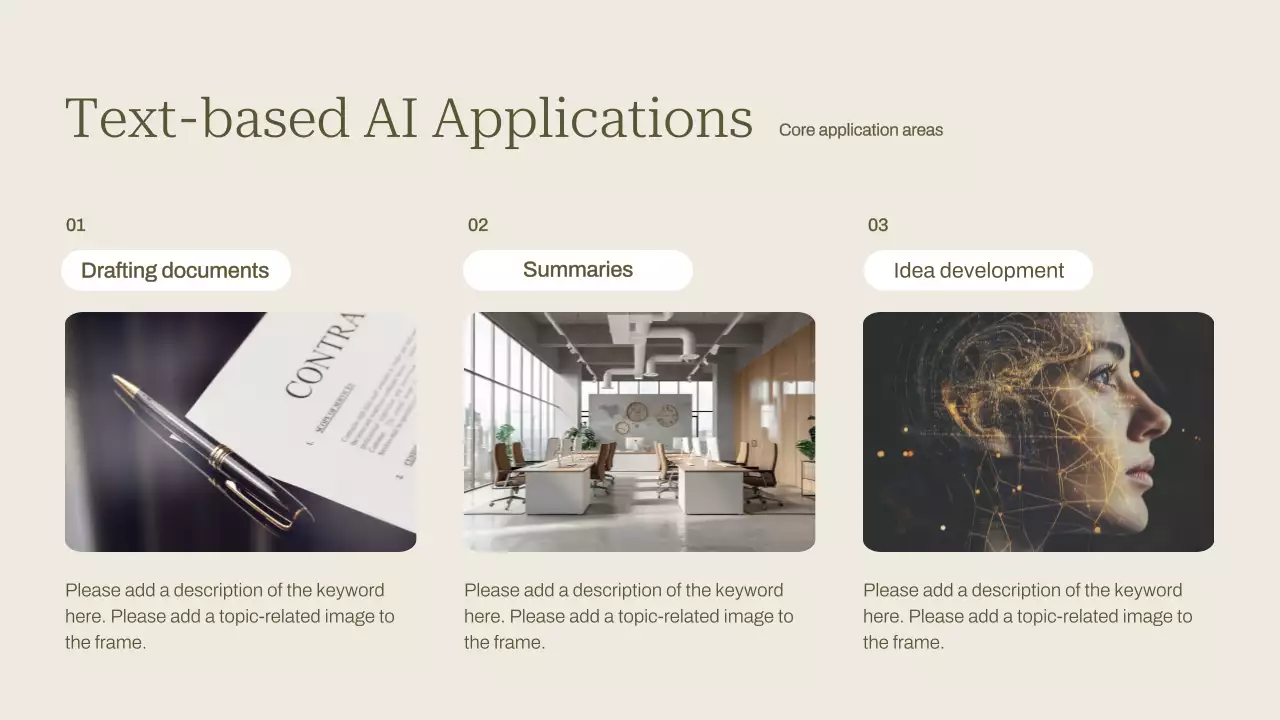Select description text under Summaries image
The width and height of the screenshot is (1280, 720).
pos(629,616)
